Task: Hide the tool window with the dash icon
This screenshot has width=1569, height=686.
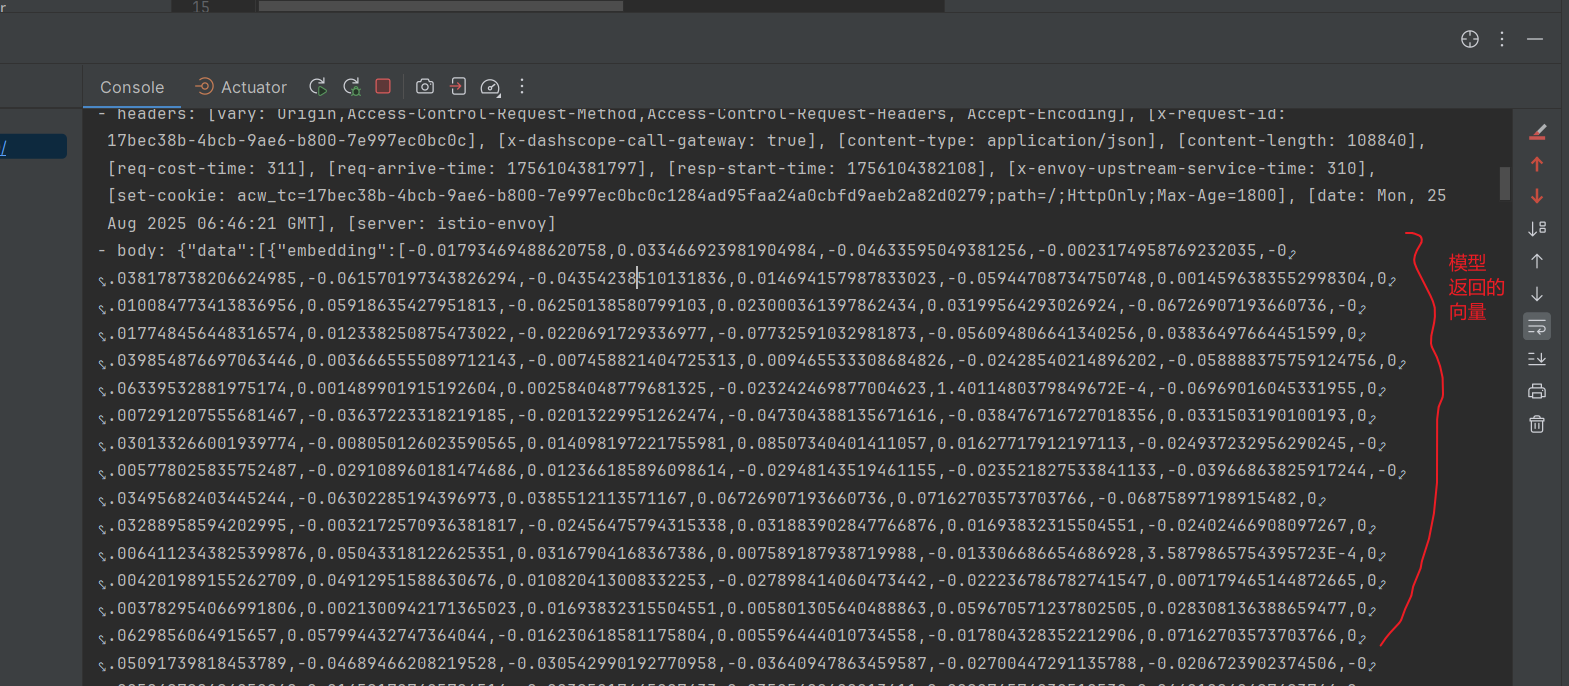Action: (1535, 39)
